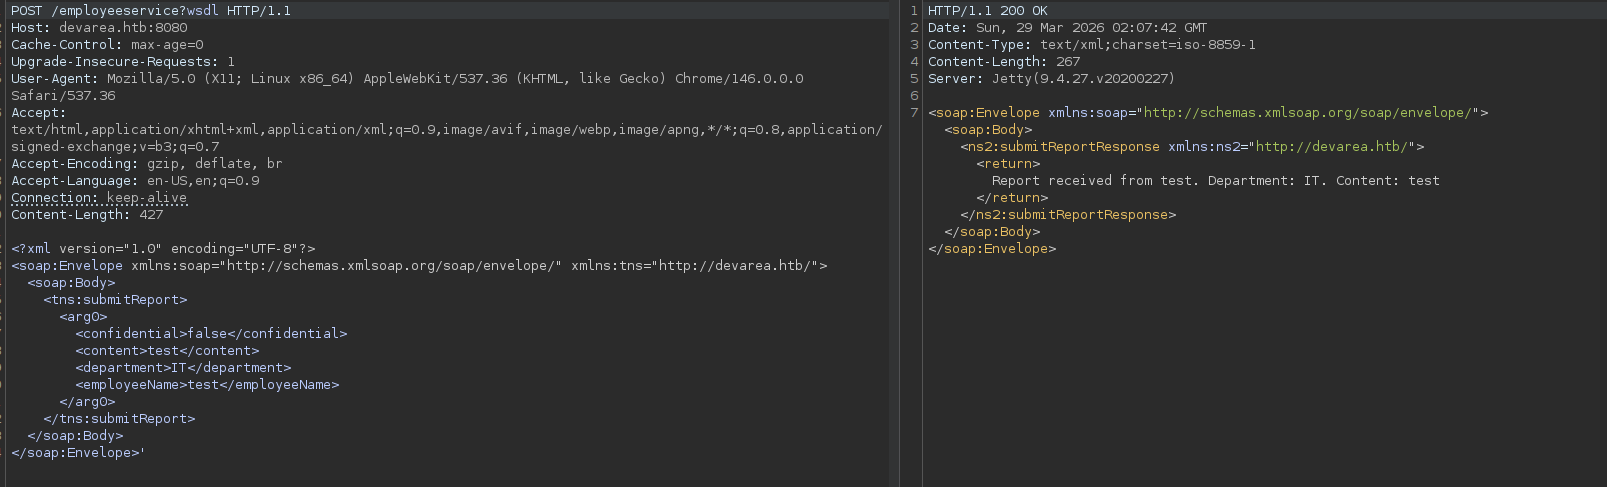Click the User-Agent Mozilla/5.0 header line
Screen dimensions: 1607x487
(407, 79)
